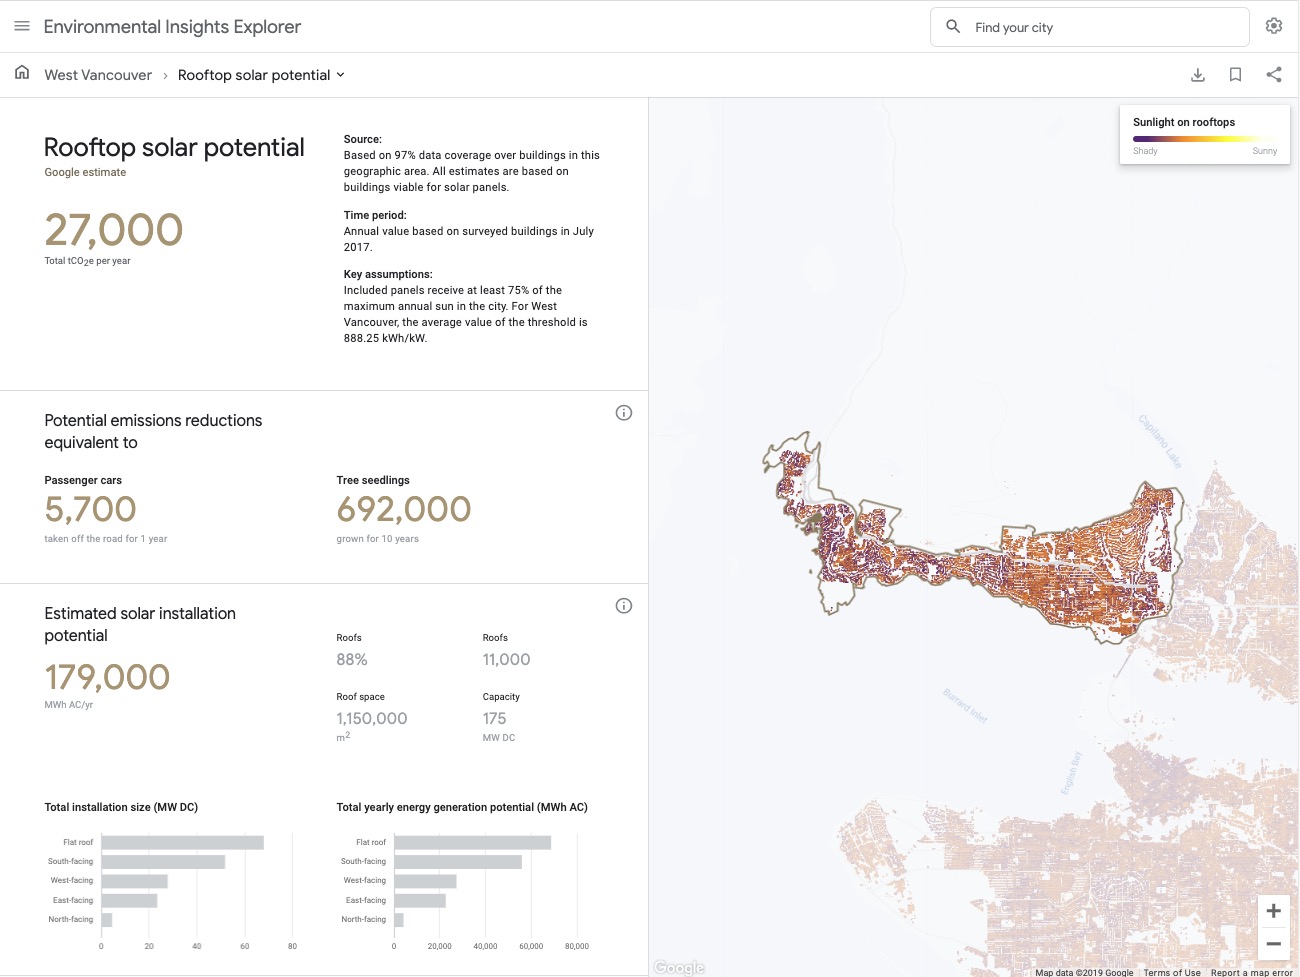This screenshot has height=977, width=1300.
Task: Show info for Potential emissions reductions
Action: (624, 413)
